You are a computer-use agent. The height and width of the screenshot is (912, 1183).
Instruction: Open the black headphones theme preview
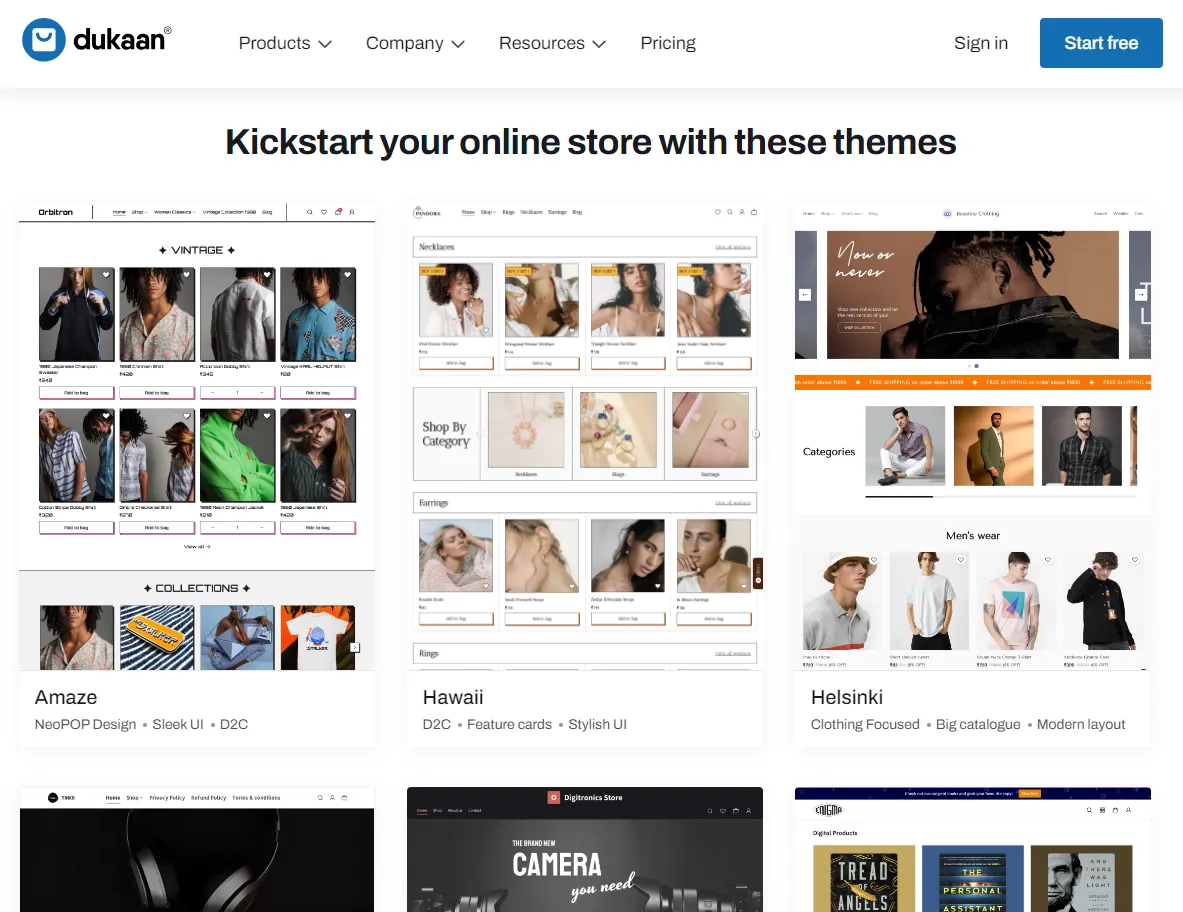[197, 849]
